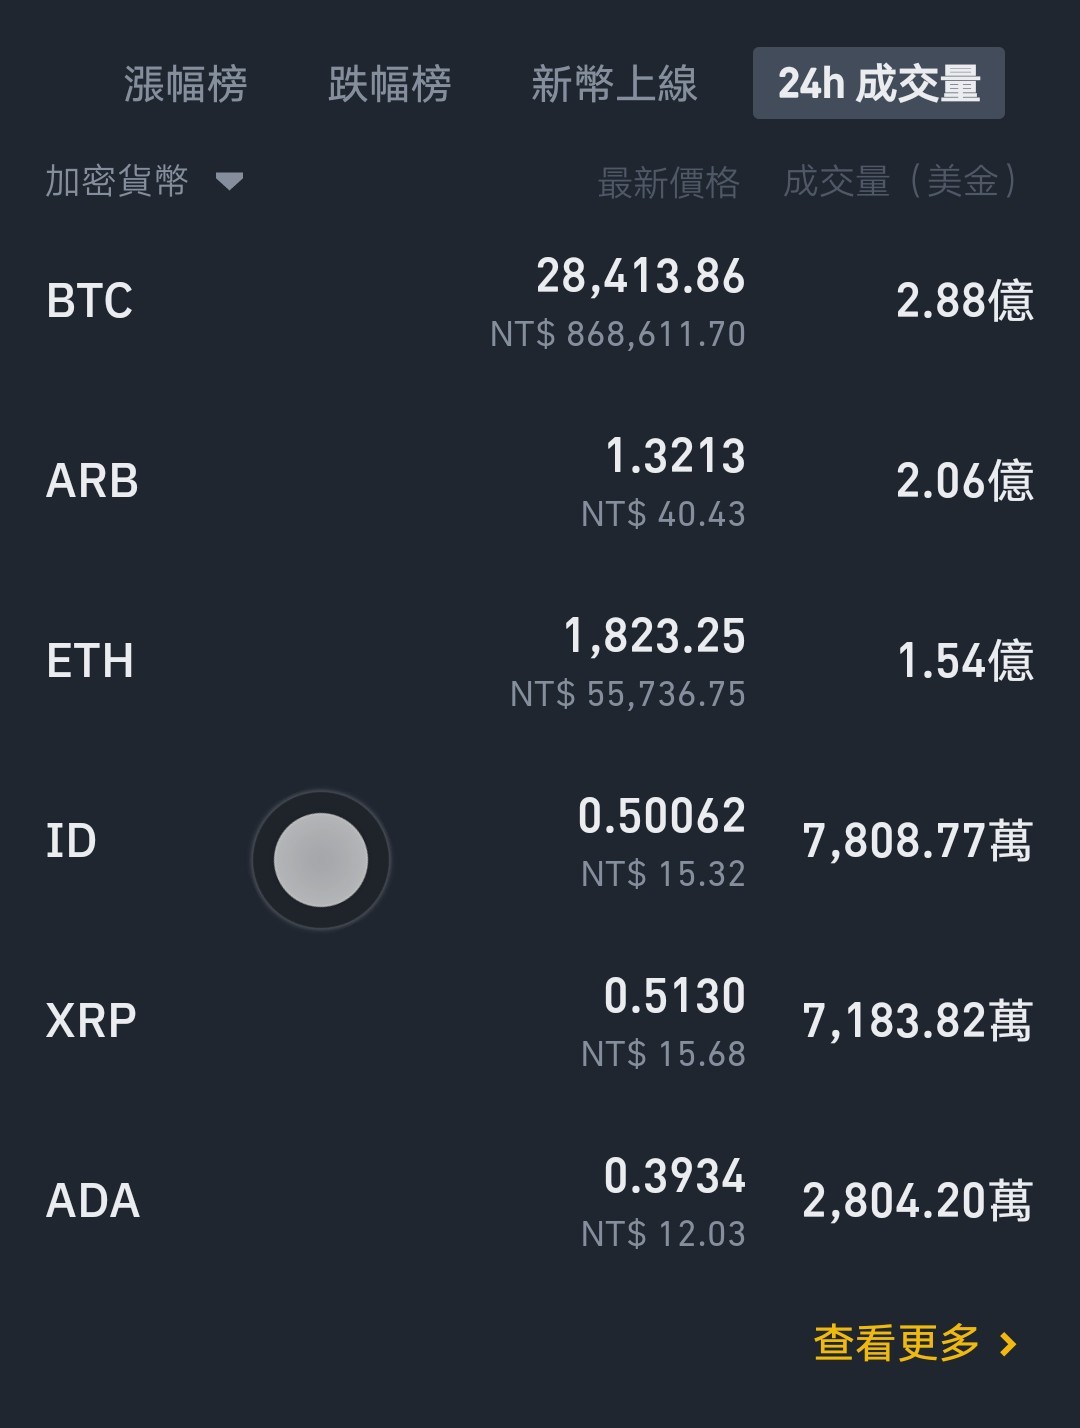1080x1428 pixels.
Task: Switch to the 跌幅榜 tab
Action: (390, 84)
